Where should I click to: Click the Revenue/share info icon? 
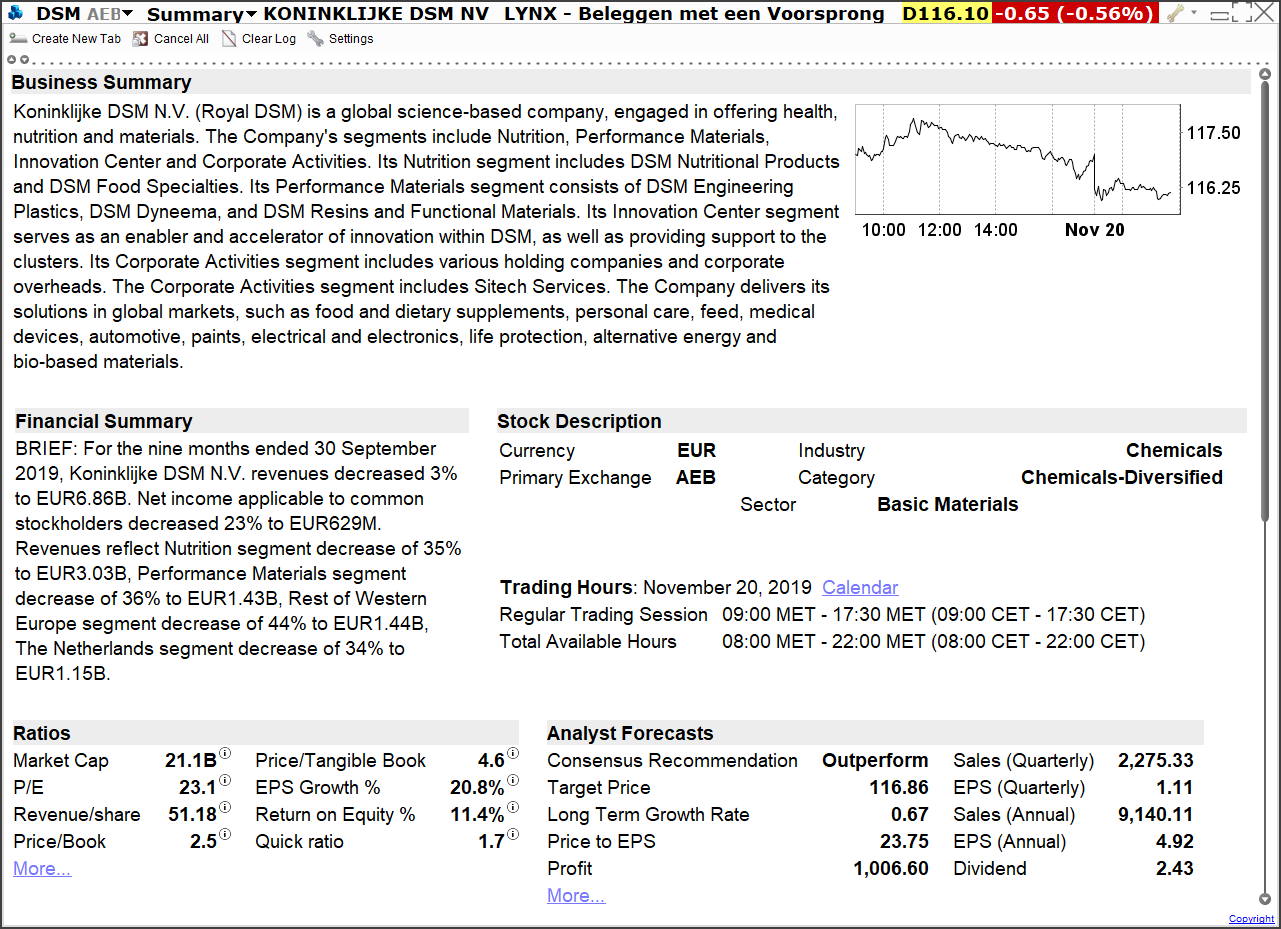225,807
